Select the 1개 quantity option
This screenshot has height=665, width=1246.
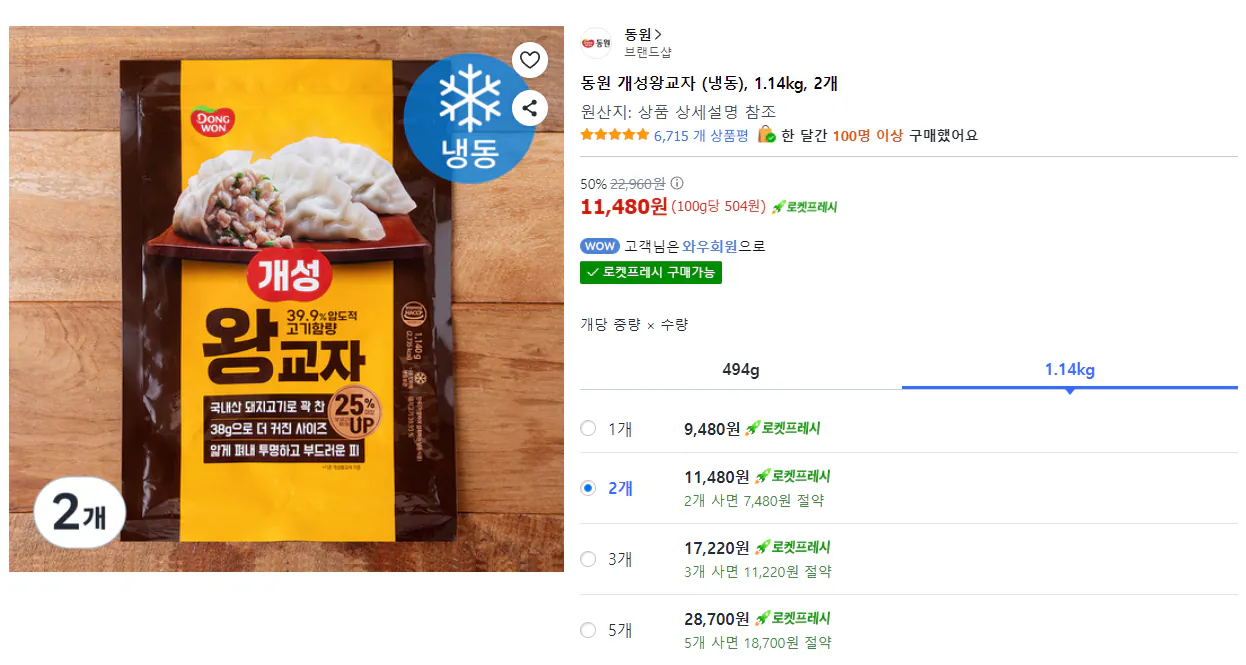pos(588,430)
